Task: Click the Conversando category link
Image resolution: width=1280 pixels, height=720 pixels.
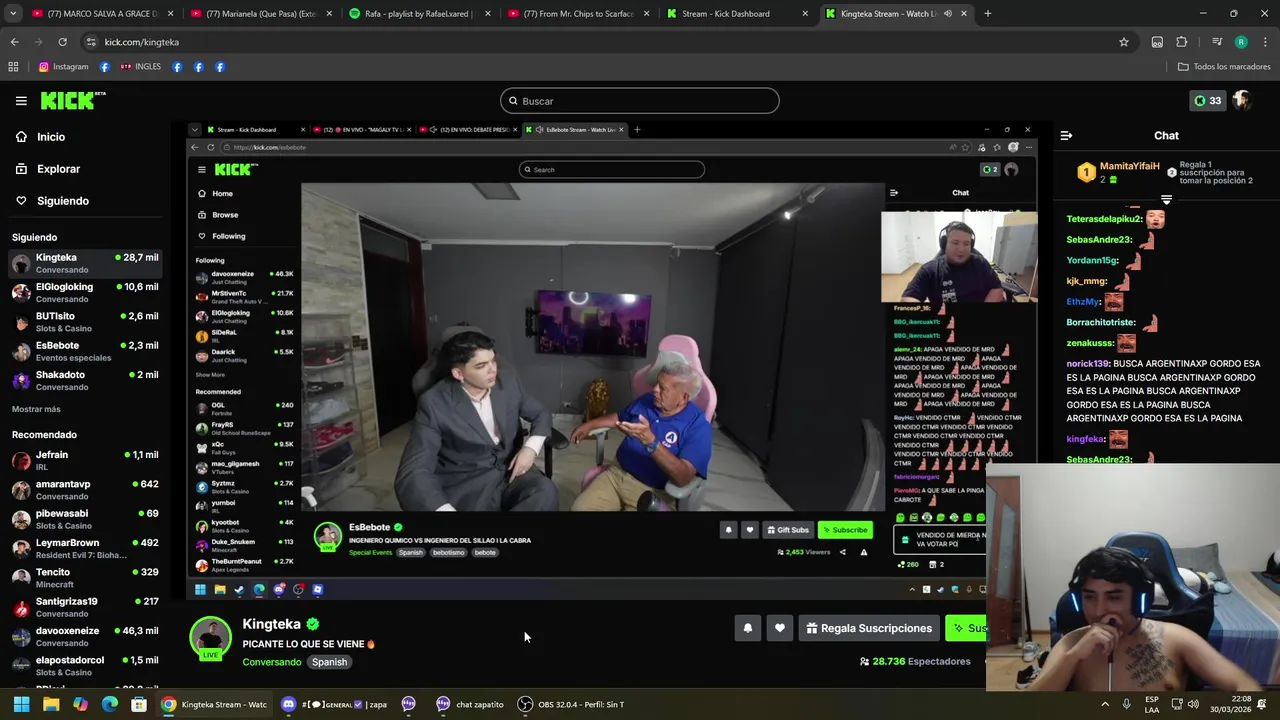Action: 271,662
